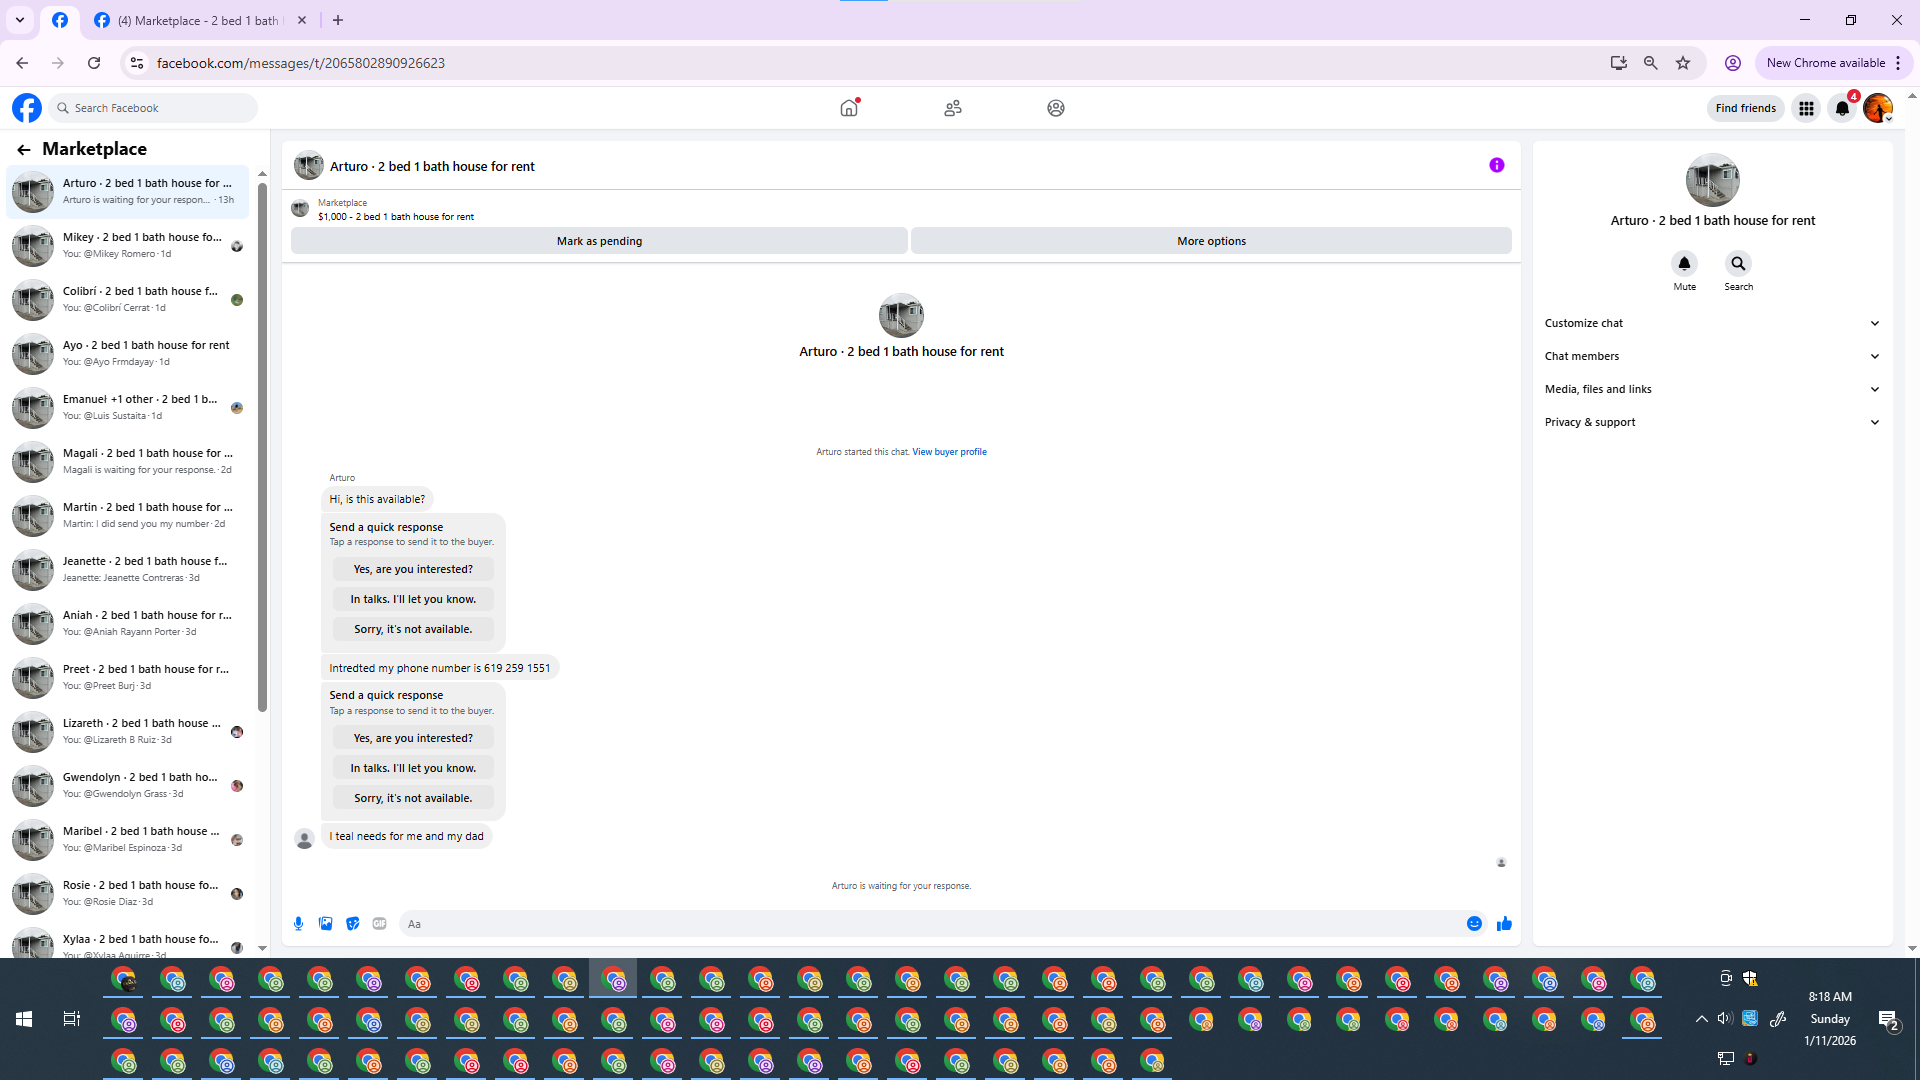Search within the conversation

click(1738, 264)
